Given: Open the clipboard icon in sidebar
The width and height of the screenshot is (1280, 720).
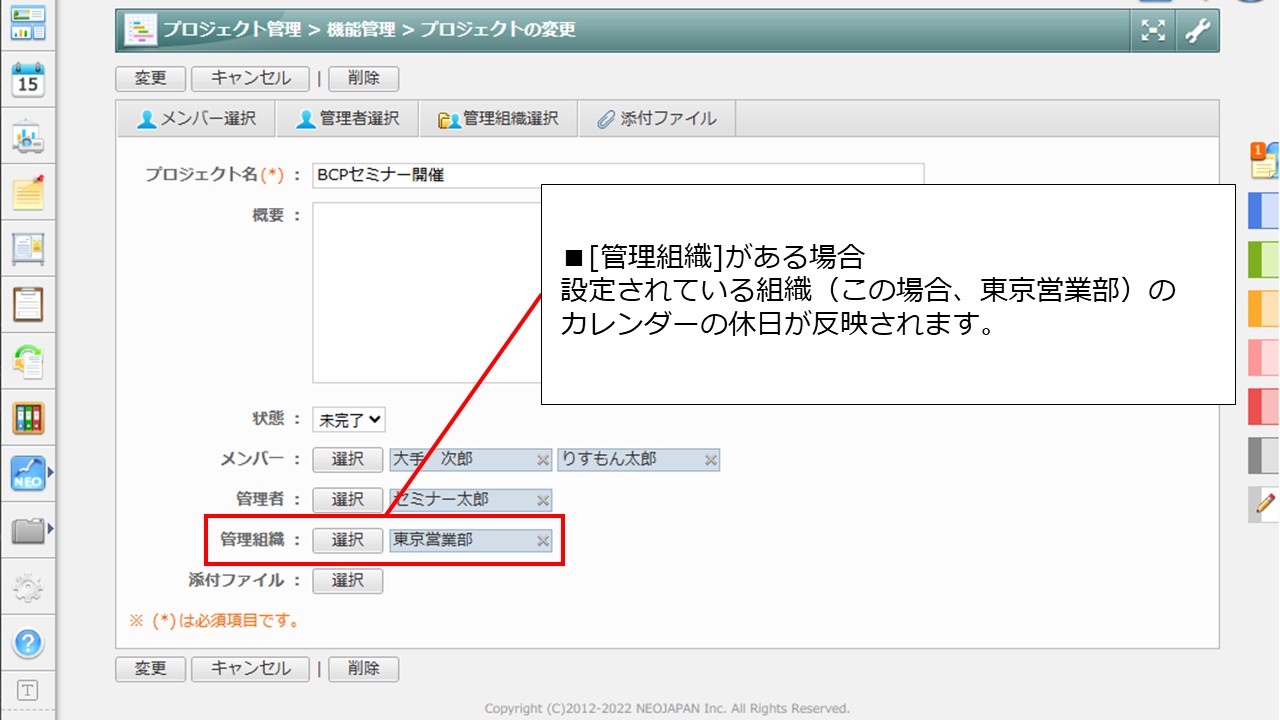Looking at the screenshot, I should pos(28,304).
